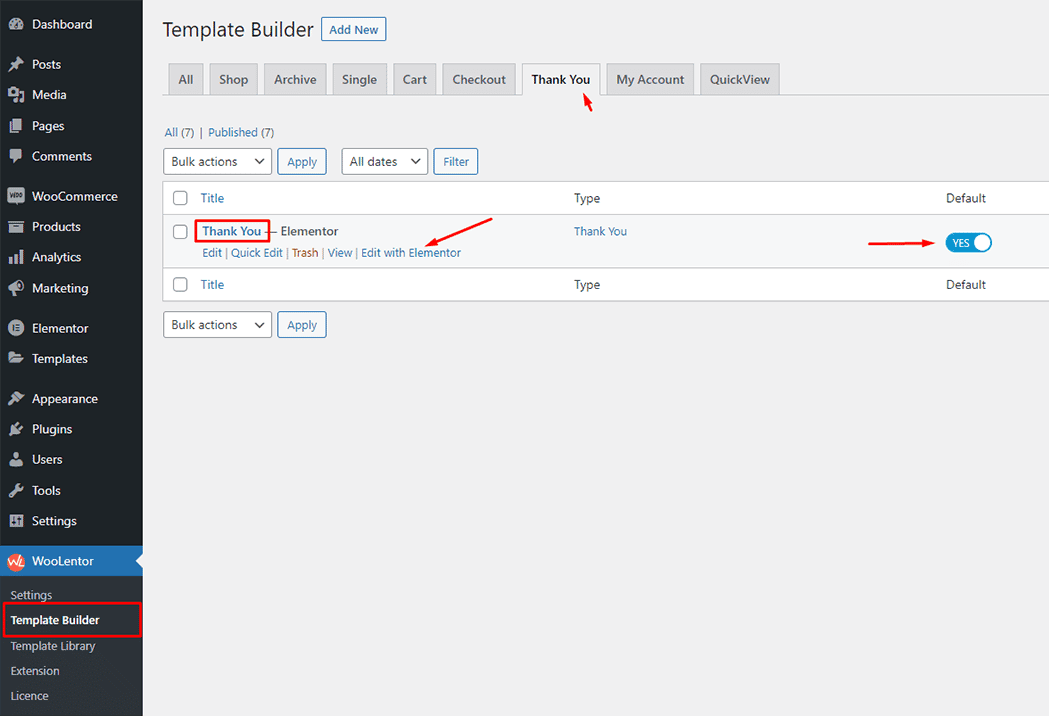Switch to the Cart tab

click(x=415, y=80)
